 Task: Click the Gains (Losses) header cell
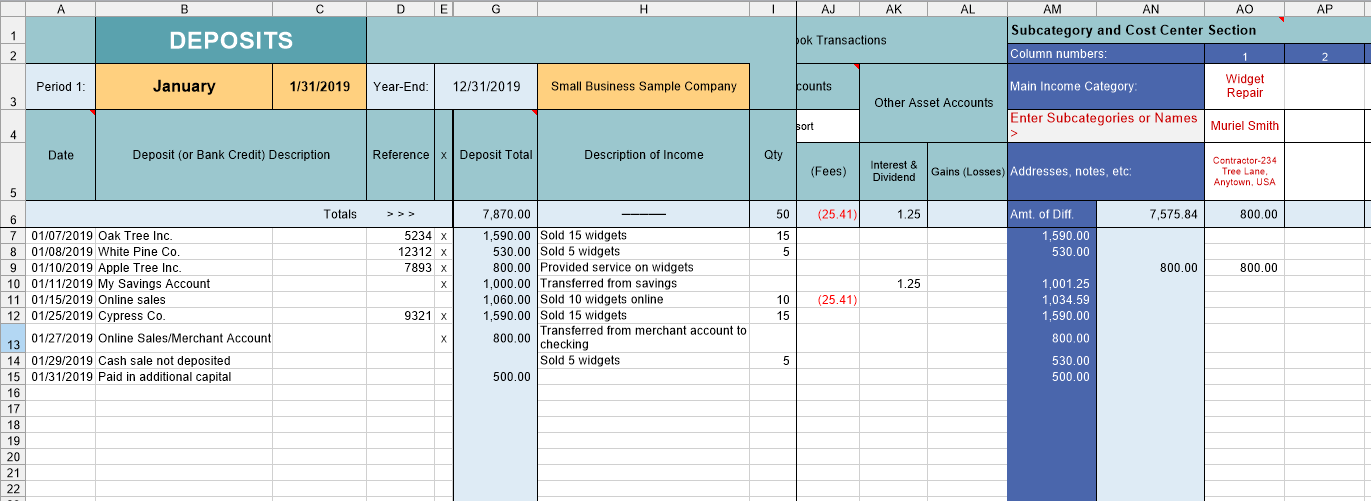click(x=967, y=171)
